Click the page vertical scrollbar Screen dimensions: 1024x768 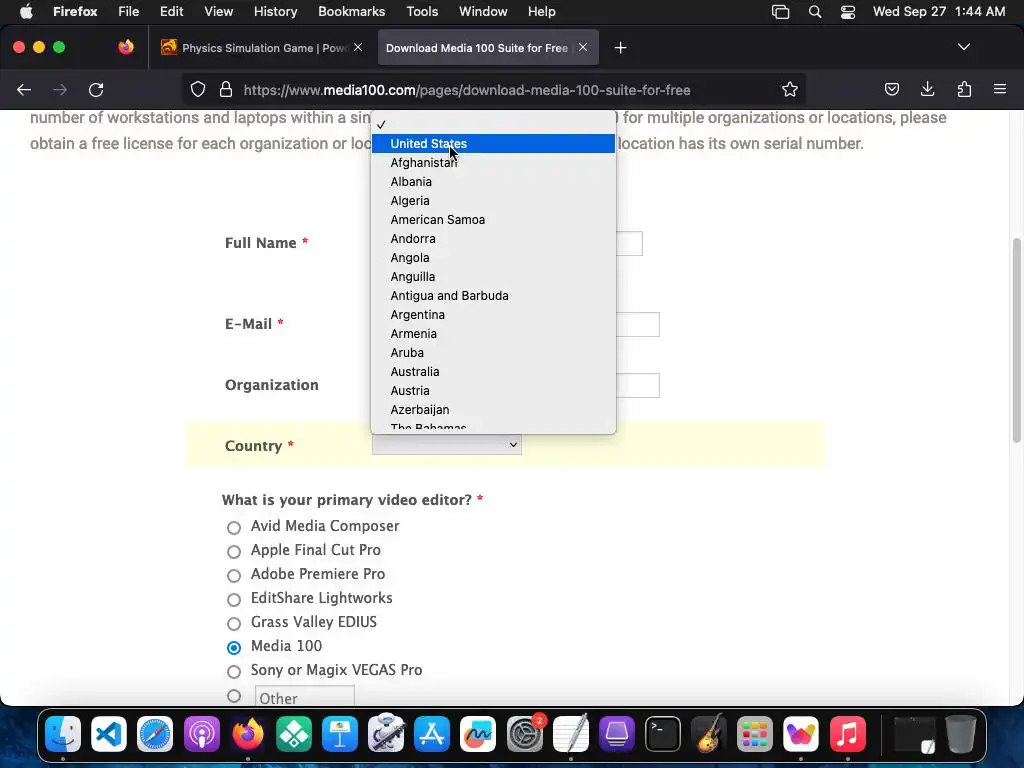[x=1016, y=340]
